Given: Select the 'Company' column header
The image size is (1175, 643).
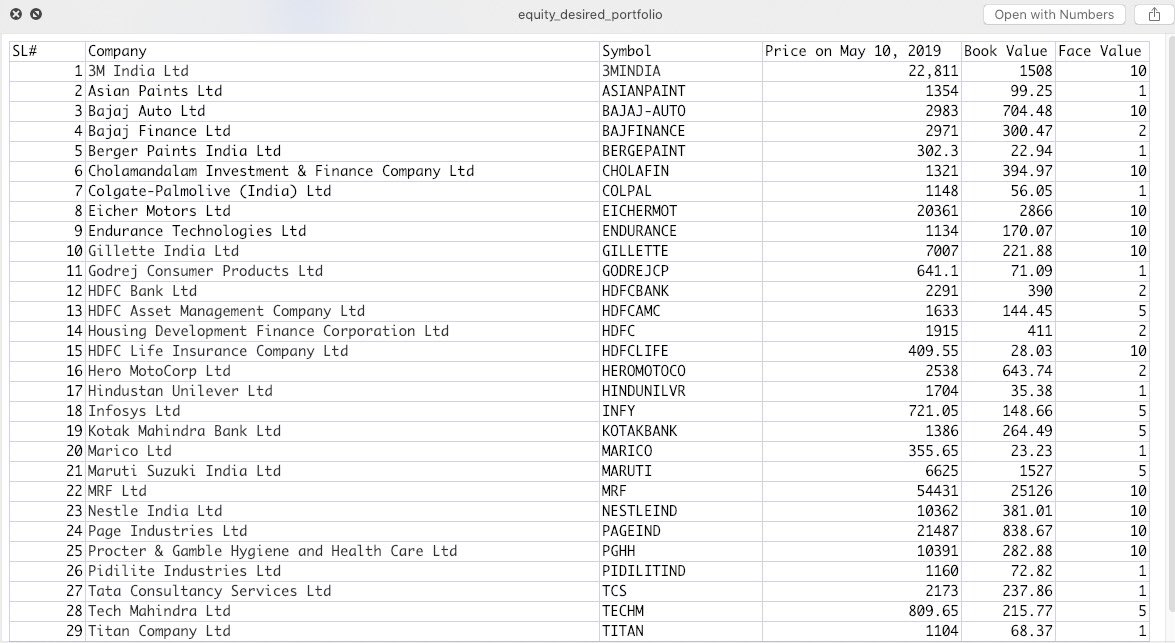Looking at the screenshot, I should pyautogui.click(x=342, y=51).
